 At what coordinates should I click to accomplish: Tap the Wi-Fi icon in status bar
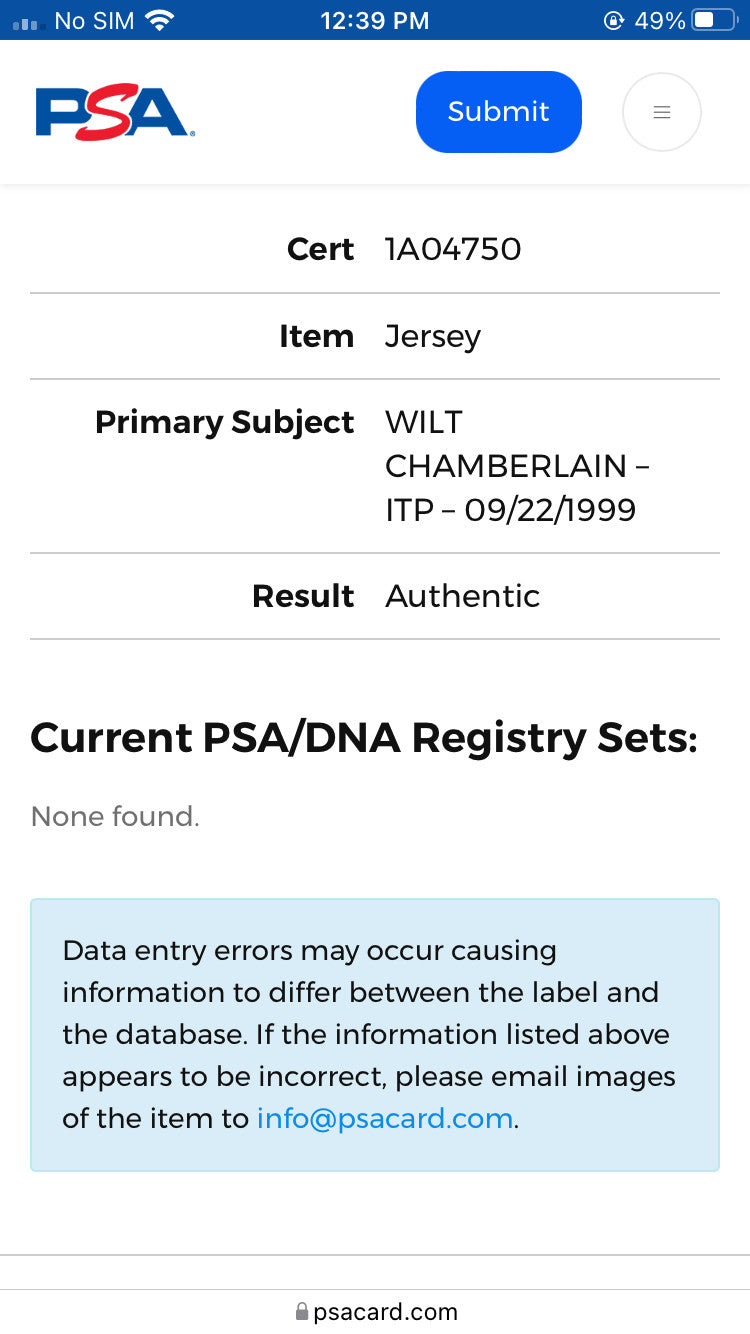(158, 20)
